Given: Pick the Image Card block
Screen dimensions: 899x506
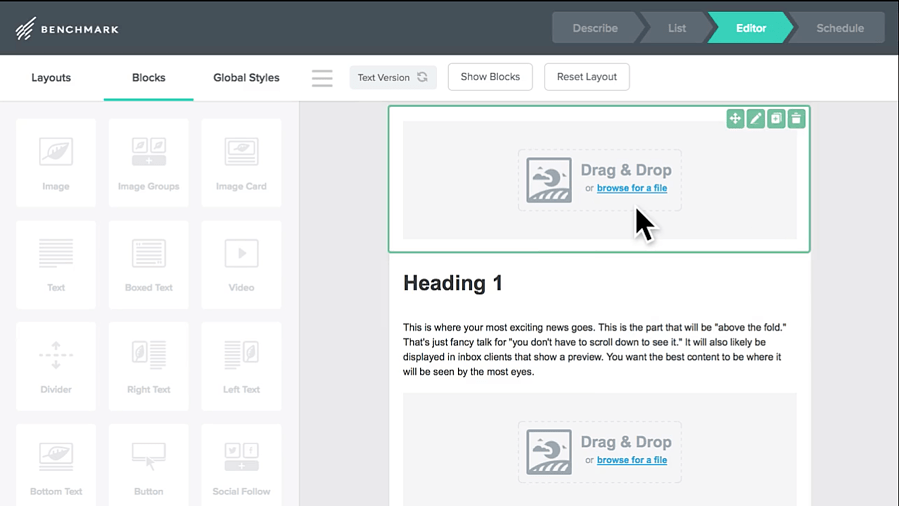Looking at the screenshot, I should pyautogui.click(x=241, y=159).
